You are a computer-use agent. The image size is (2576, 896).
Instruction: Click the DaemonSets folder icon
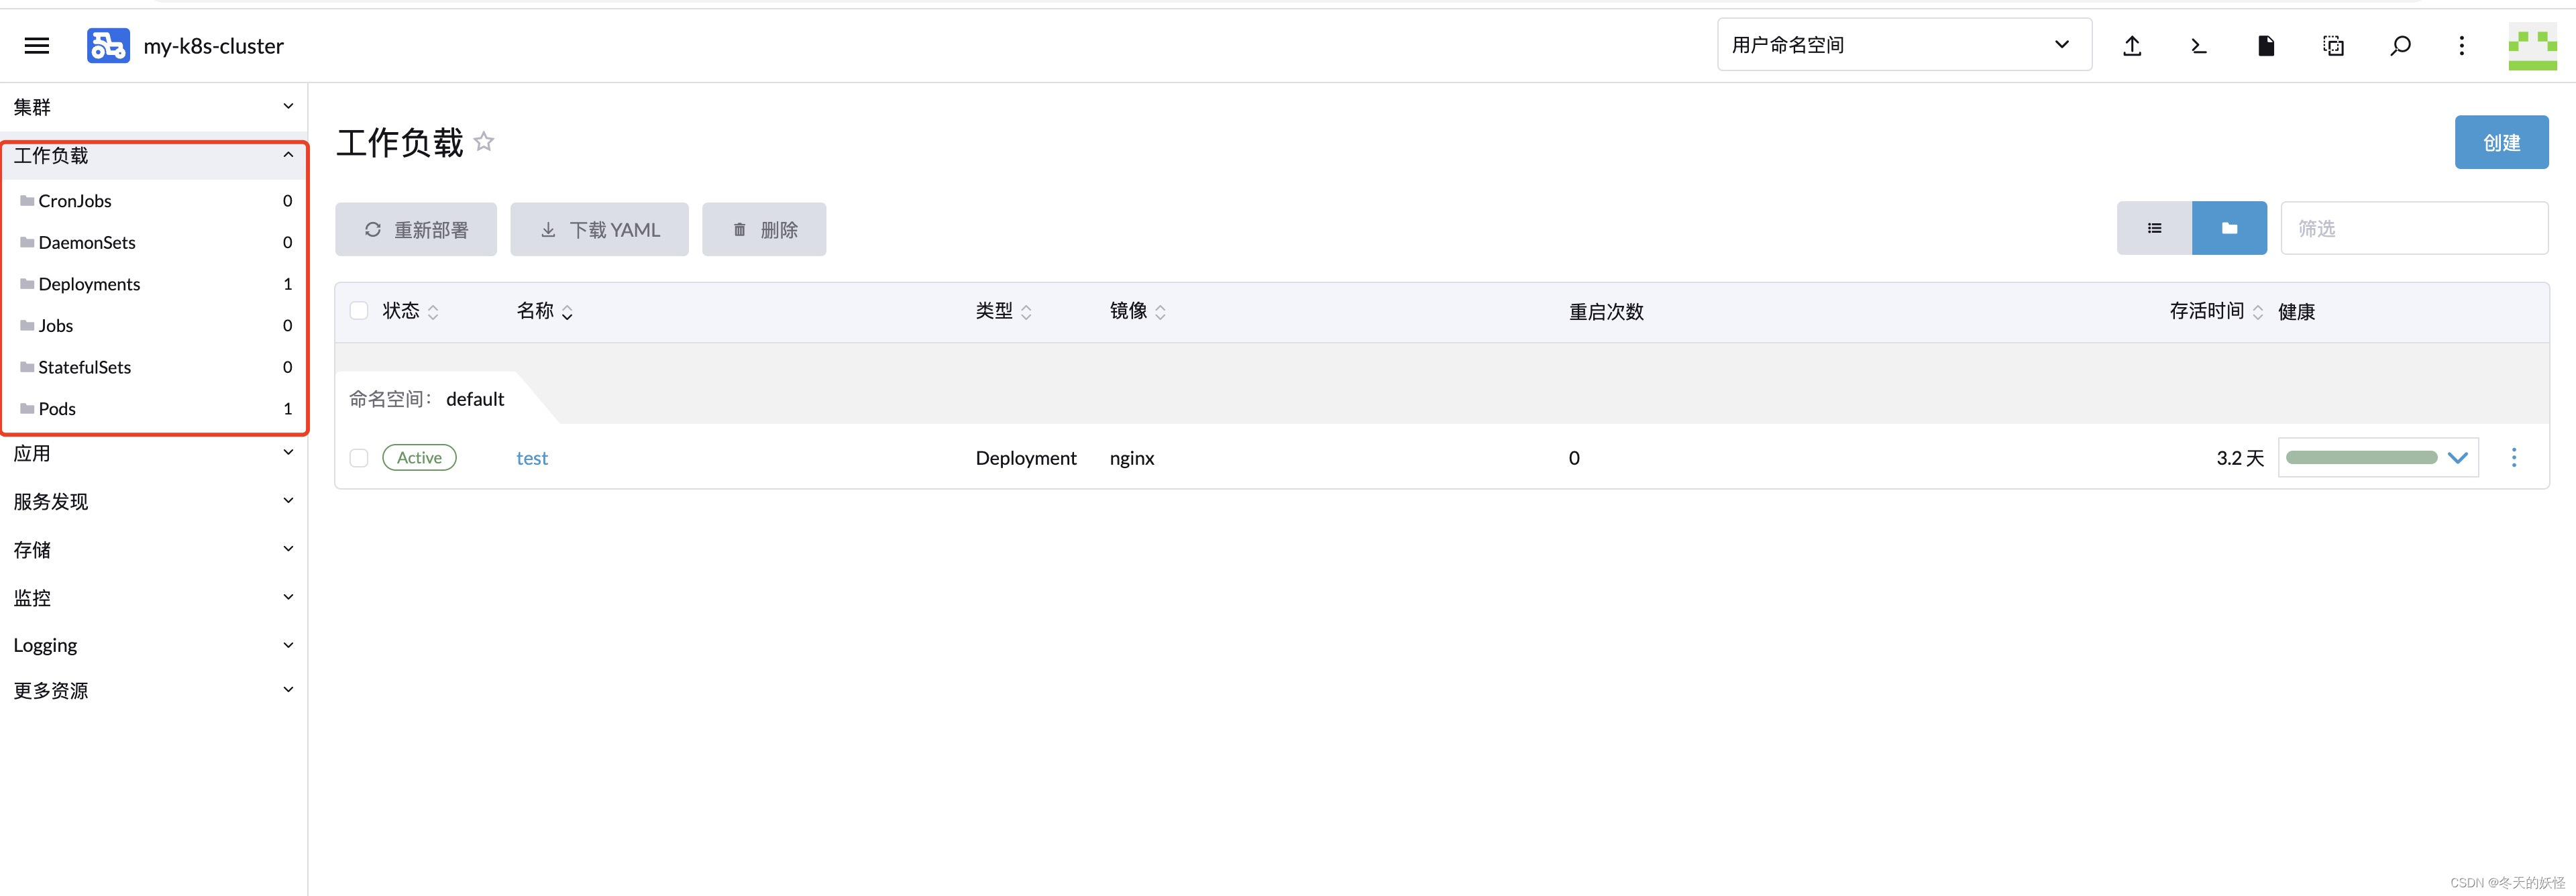27,242
